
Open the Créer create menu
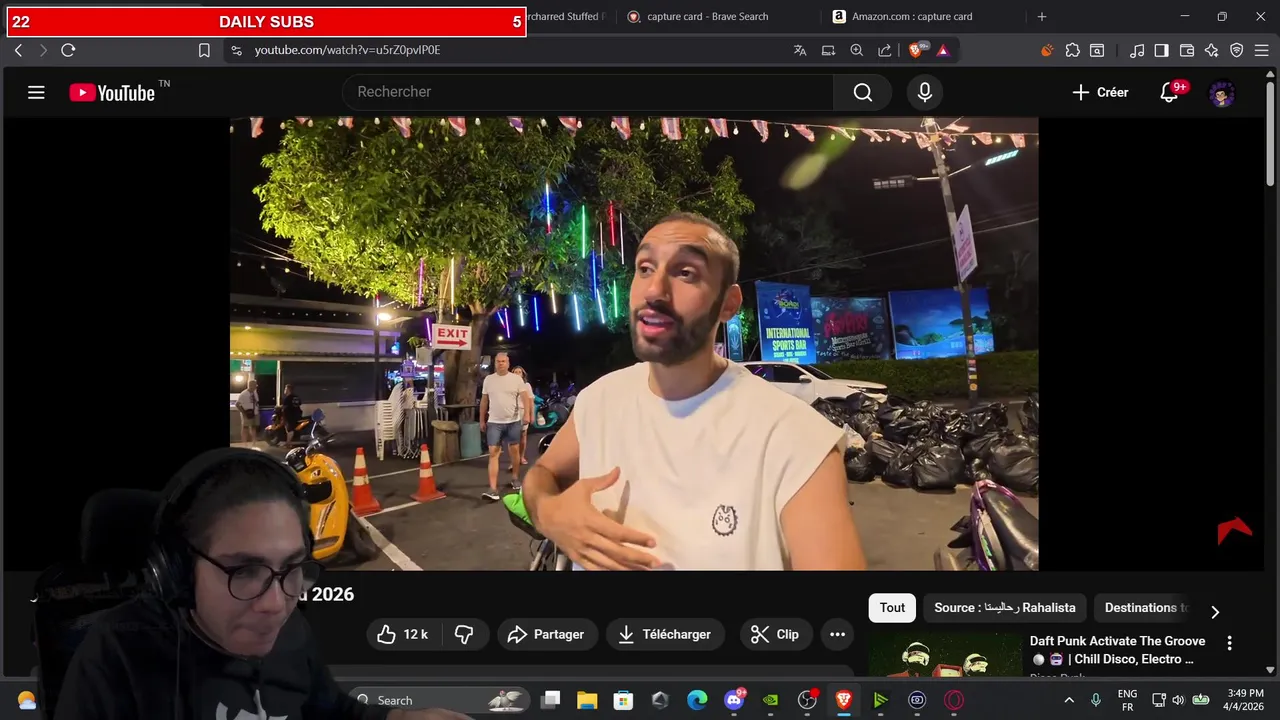click(1100, 92)
